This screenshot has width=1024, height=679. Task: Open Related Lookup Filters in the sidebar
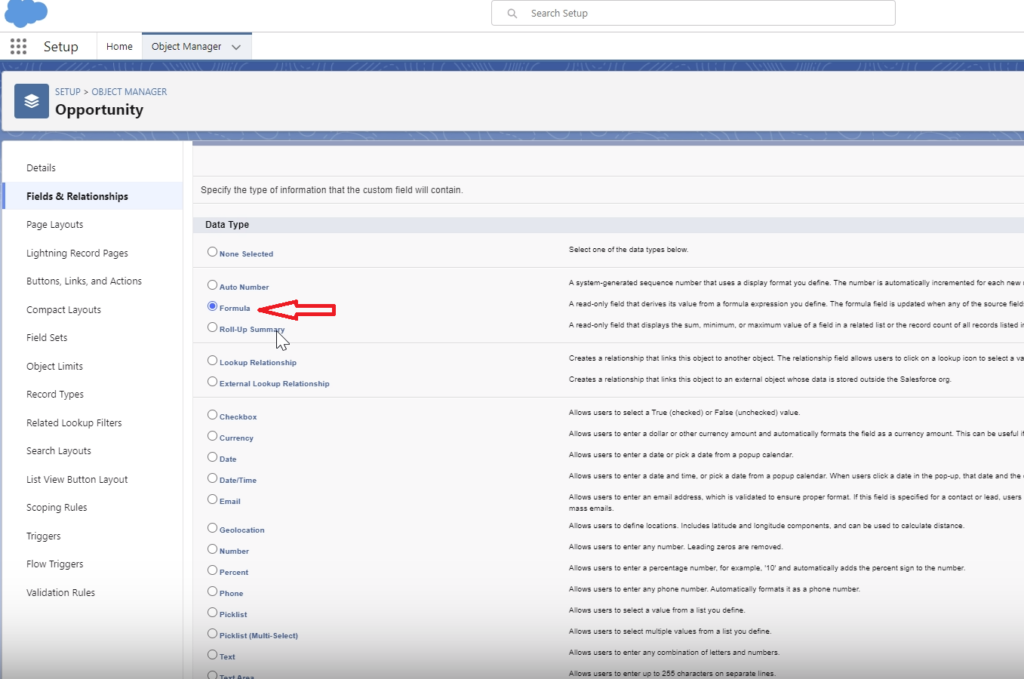point(74,422)
